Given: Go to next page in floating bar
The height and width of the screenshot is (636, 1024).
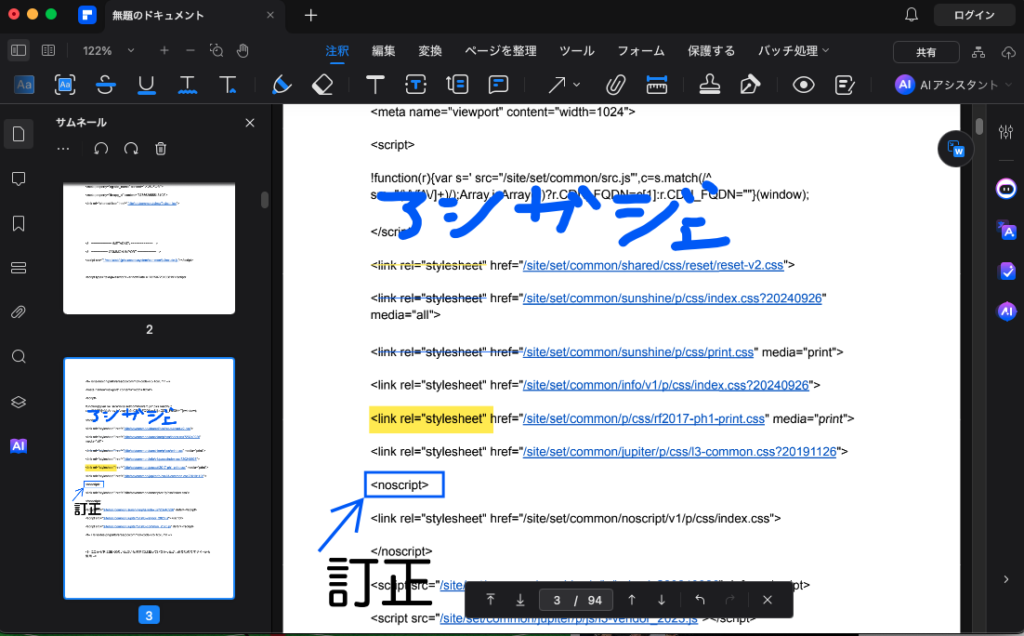Looking at the screenshot, I should [x=662, y=600].
